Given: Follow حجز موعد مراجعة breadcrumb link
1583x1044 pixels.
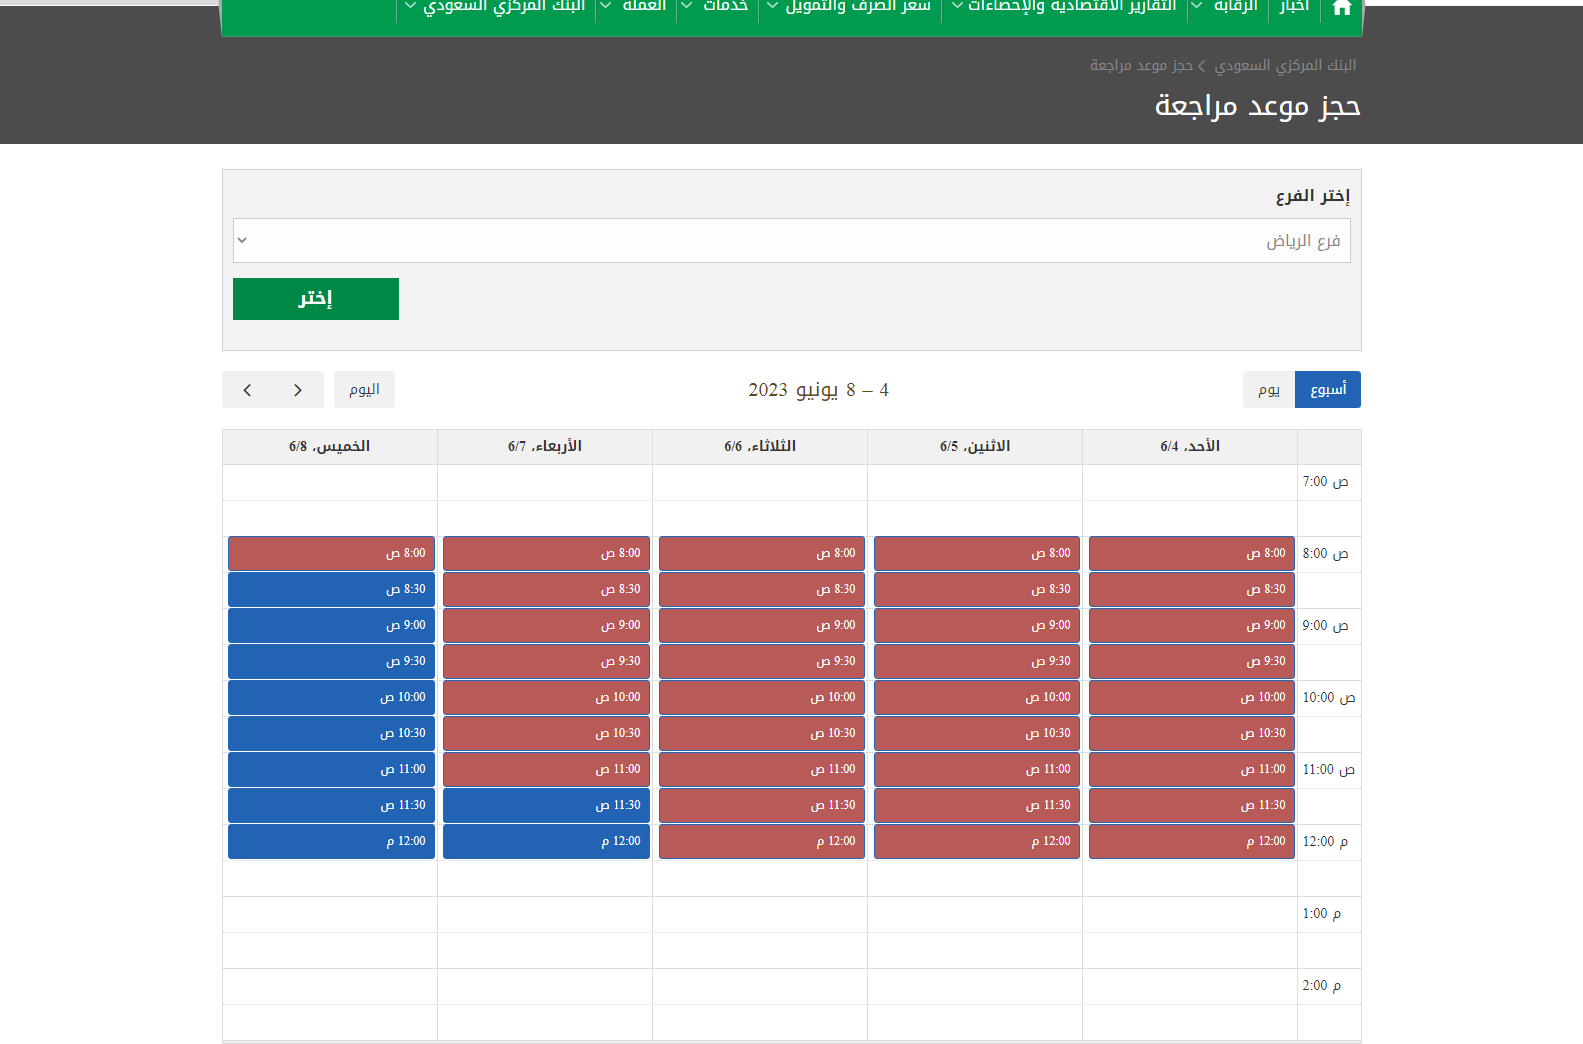Looking at the screenshot, I should pyautogui.click(x=1141, y=65).
